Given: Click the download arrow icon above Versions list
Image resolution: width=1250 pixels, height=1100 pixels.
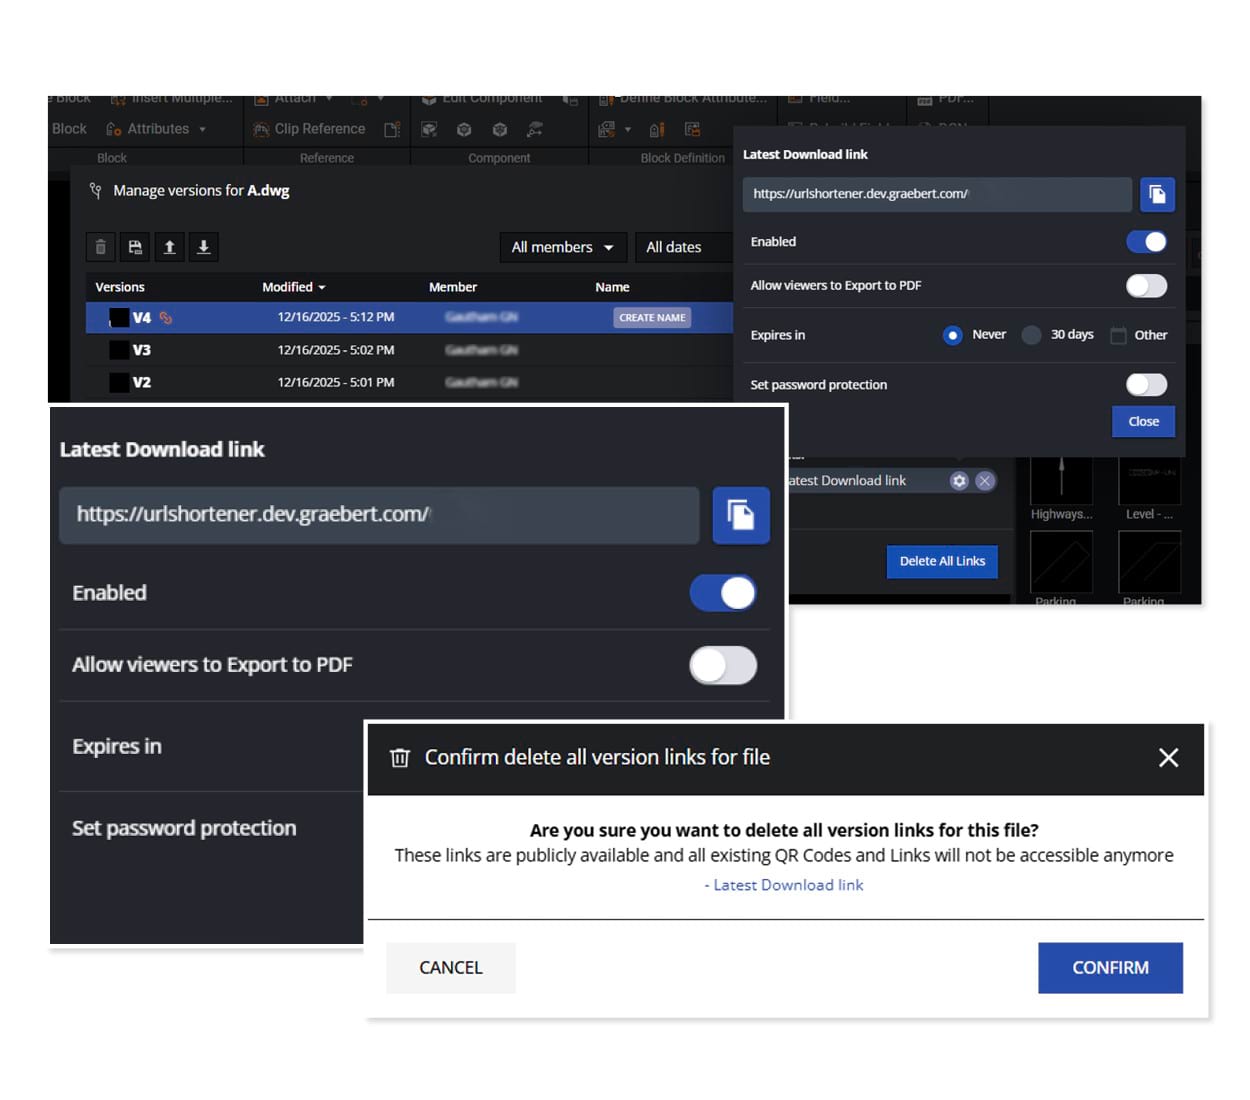Looking at the screenshot, I should (x=203, y=247).
